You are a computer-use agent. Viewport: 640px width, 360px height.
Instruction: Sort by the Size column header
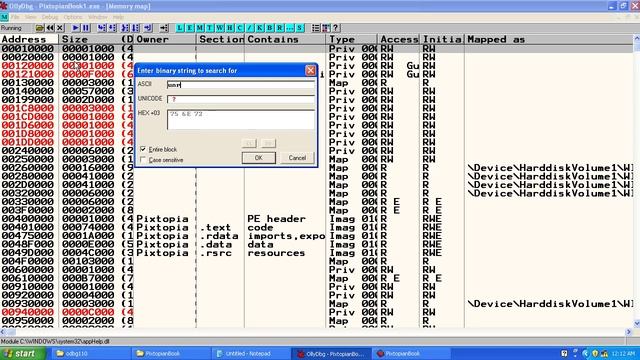click(x=90, y=39)
